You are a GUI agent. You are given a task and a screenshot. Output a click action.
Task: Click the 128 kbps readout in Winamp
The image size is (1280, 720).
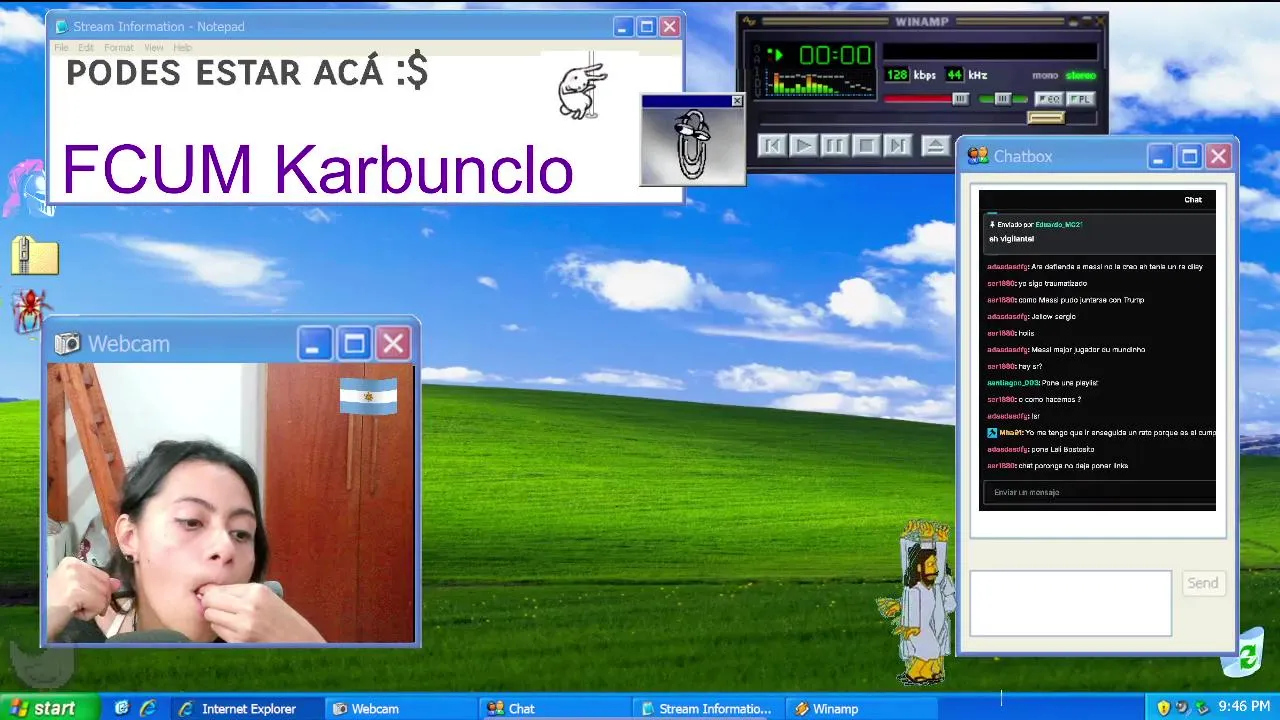coord(897,75)
